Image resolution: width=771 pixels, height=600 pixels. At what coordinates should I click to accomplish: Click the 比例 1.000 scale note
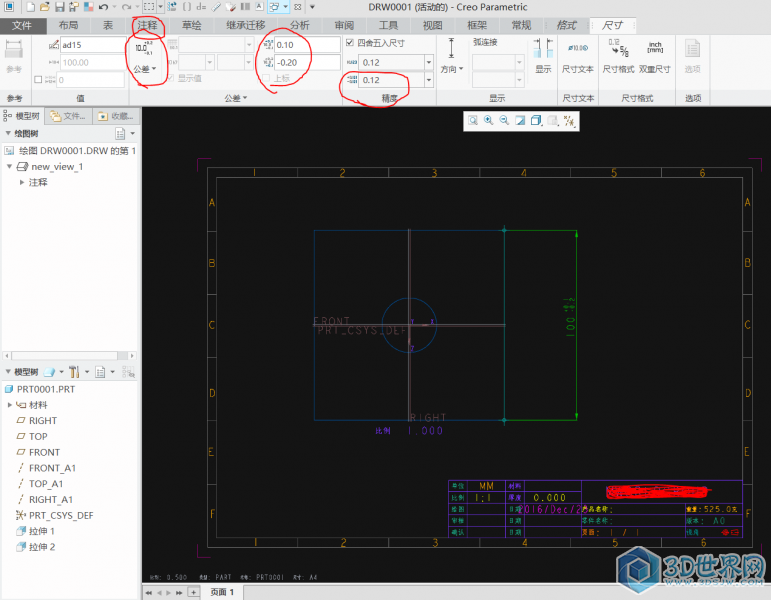coord(409,431)
